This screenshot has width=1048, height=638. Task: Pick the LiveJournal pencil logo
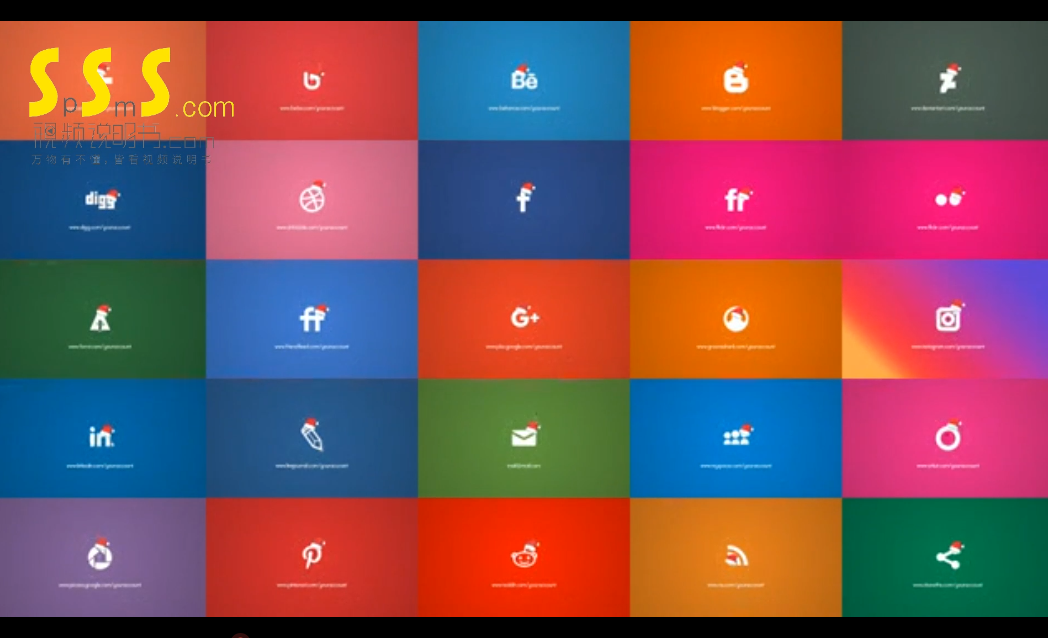311,436
